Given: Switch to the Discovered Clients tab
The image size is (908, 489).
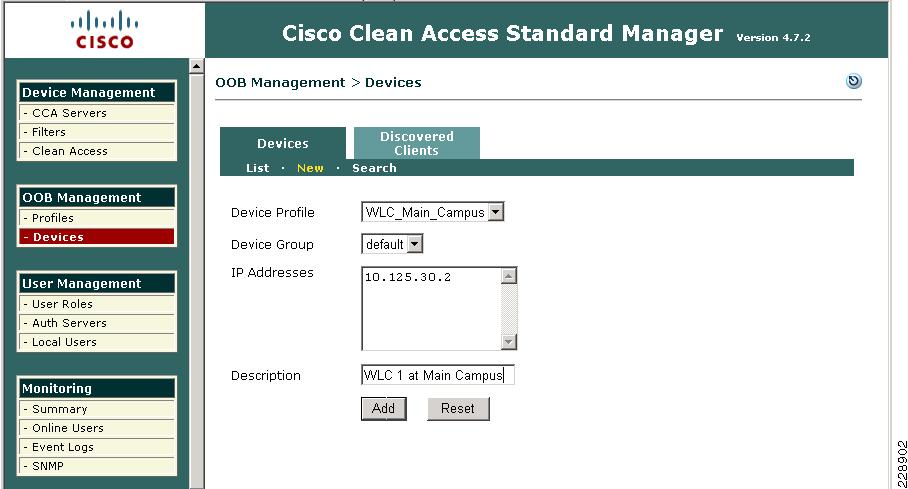Looking at the screenshot, I should click(416, 143).
